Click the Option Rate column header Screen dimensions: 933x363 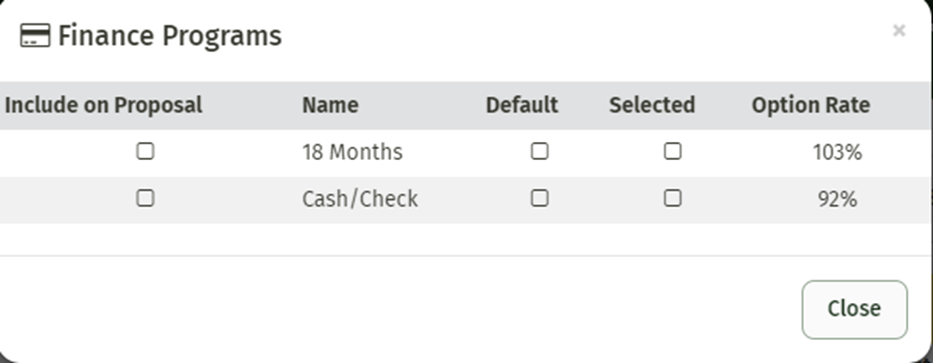tap(811, 105)
